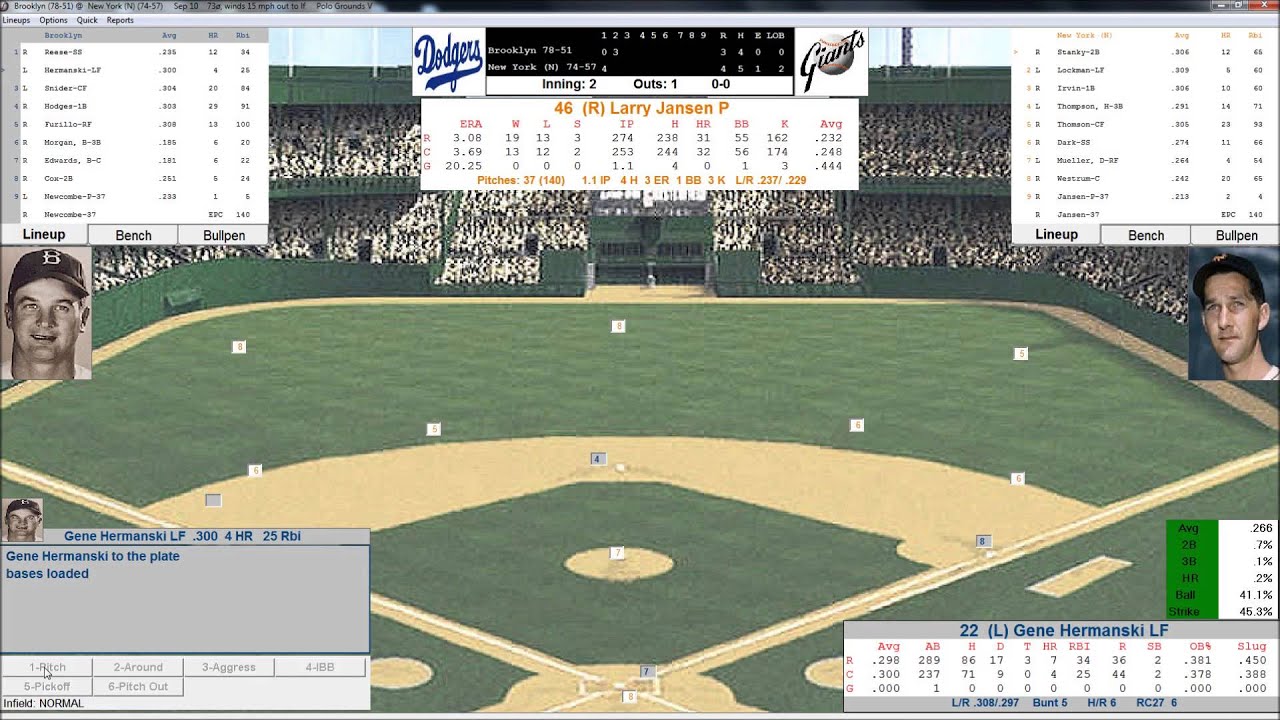Click the 'Inning: 2' scoreboard text
The image size is (1280, 720).
[x=569, y=85]
